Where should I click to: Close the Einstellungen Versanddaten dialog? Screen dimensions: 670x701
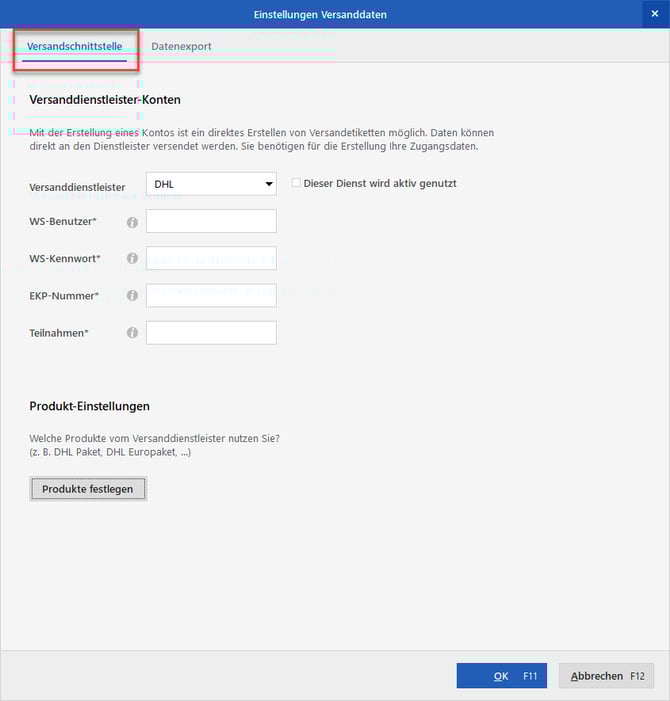(x=655, y=13)
